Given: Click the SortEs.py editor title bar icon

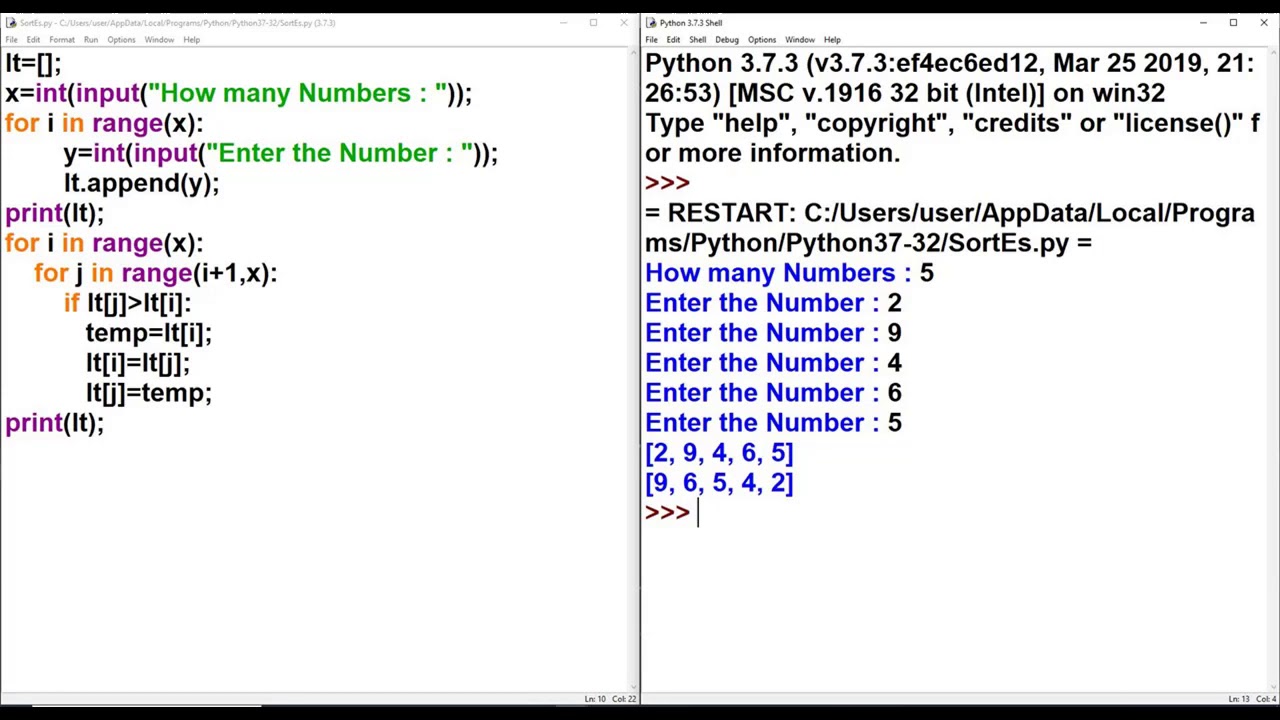Looking at the screenshot, I should coord(11,22).
